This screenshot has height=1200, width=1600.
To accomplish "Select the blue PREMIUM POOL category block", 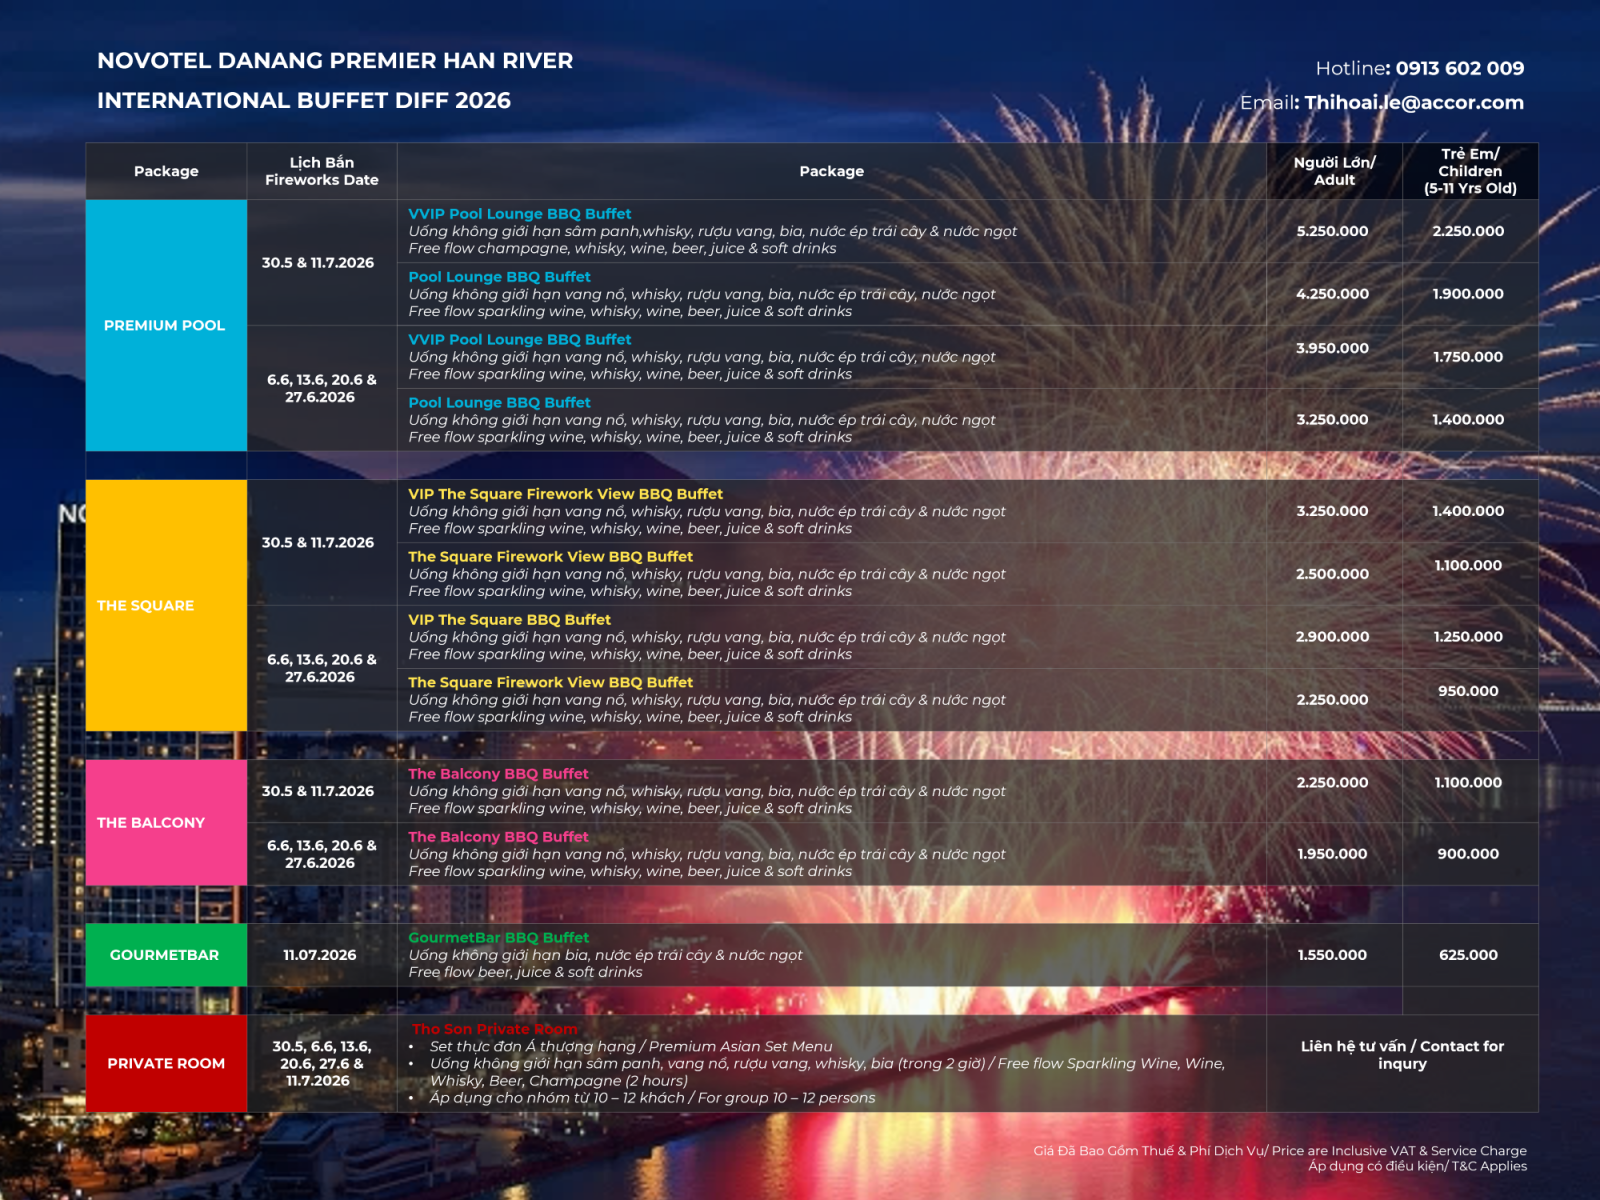I will coord(165,325).
